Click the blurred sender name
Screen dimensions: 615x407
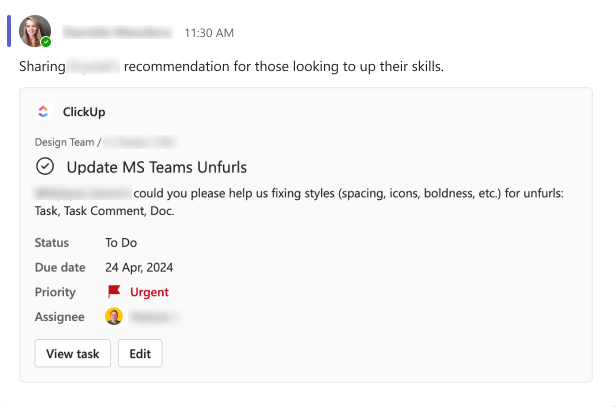(118, 33)
